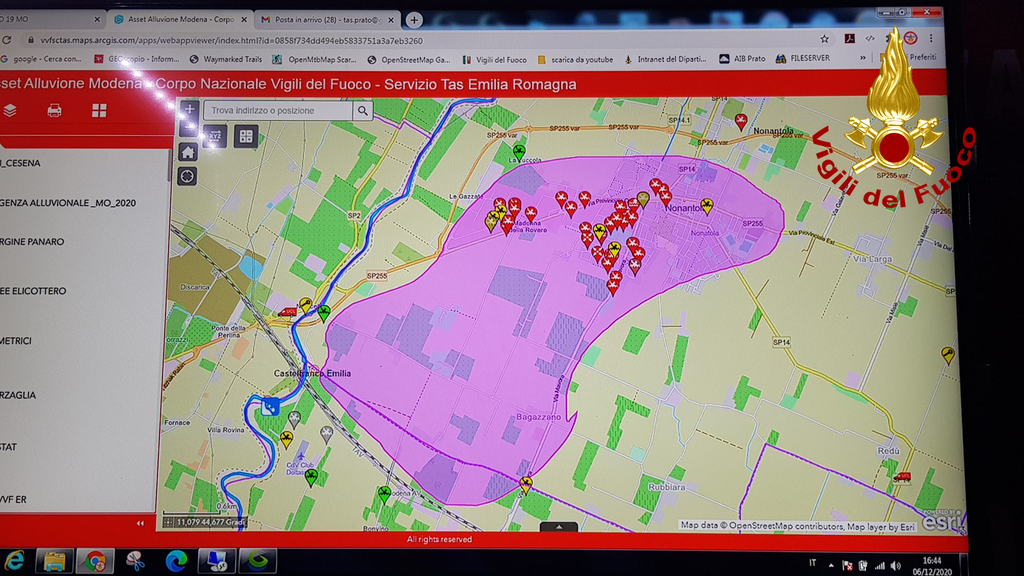This screenshot has height=576, width=1024.
Task: Open the grid widget beside XYZ
Action: [x=246, y=136]
